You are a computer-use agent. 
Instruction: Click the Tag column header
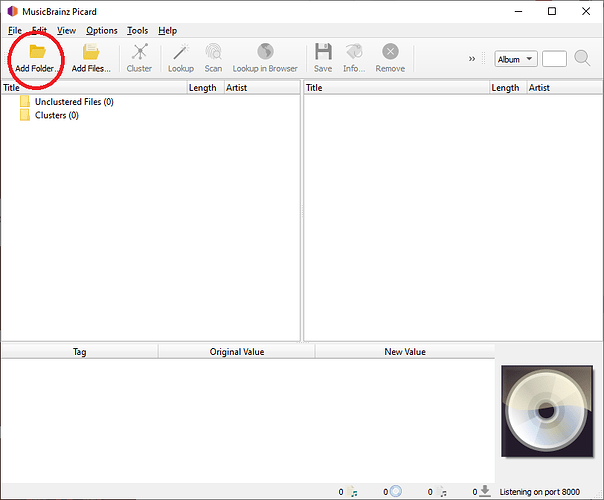80,352
